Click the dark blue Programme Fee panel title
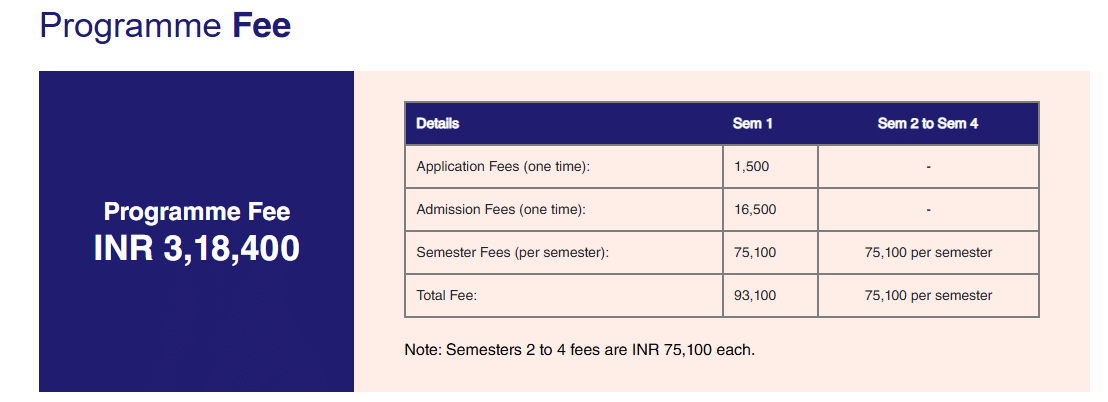 [197, 212]
